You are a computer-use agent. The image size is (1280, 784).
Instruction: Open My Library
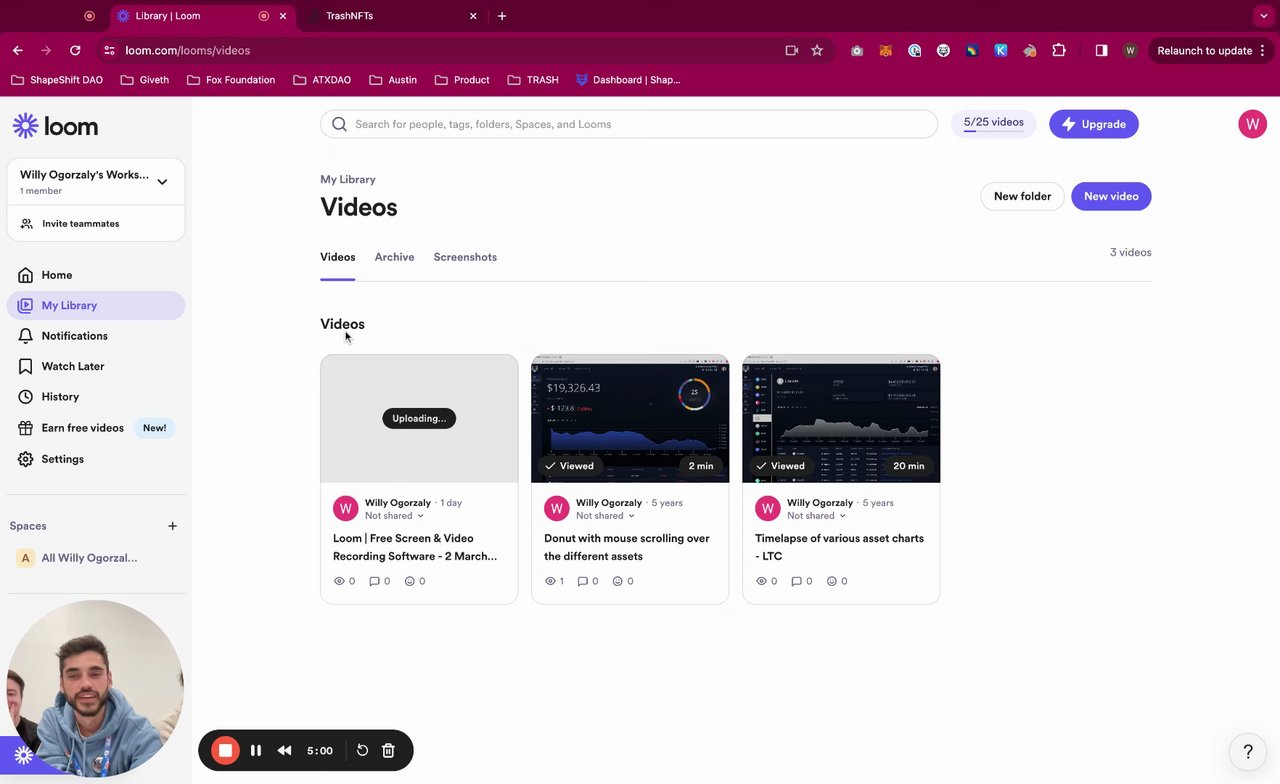coord(95,305)
